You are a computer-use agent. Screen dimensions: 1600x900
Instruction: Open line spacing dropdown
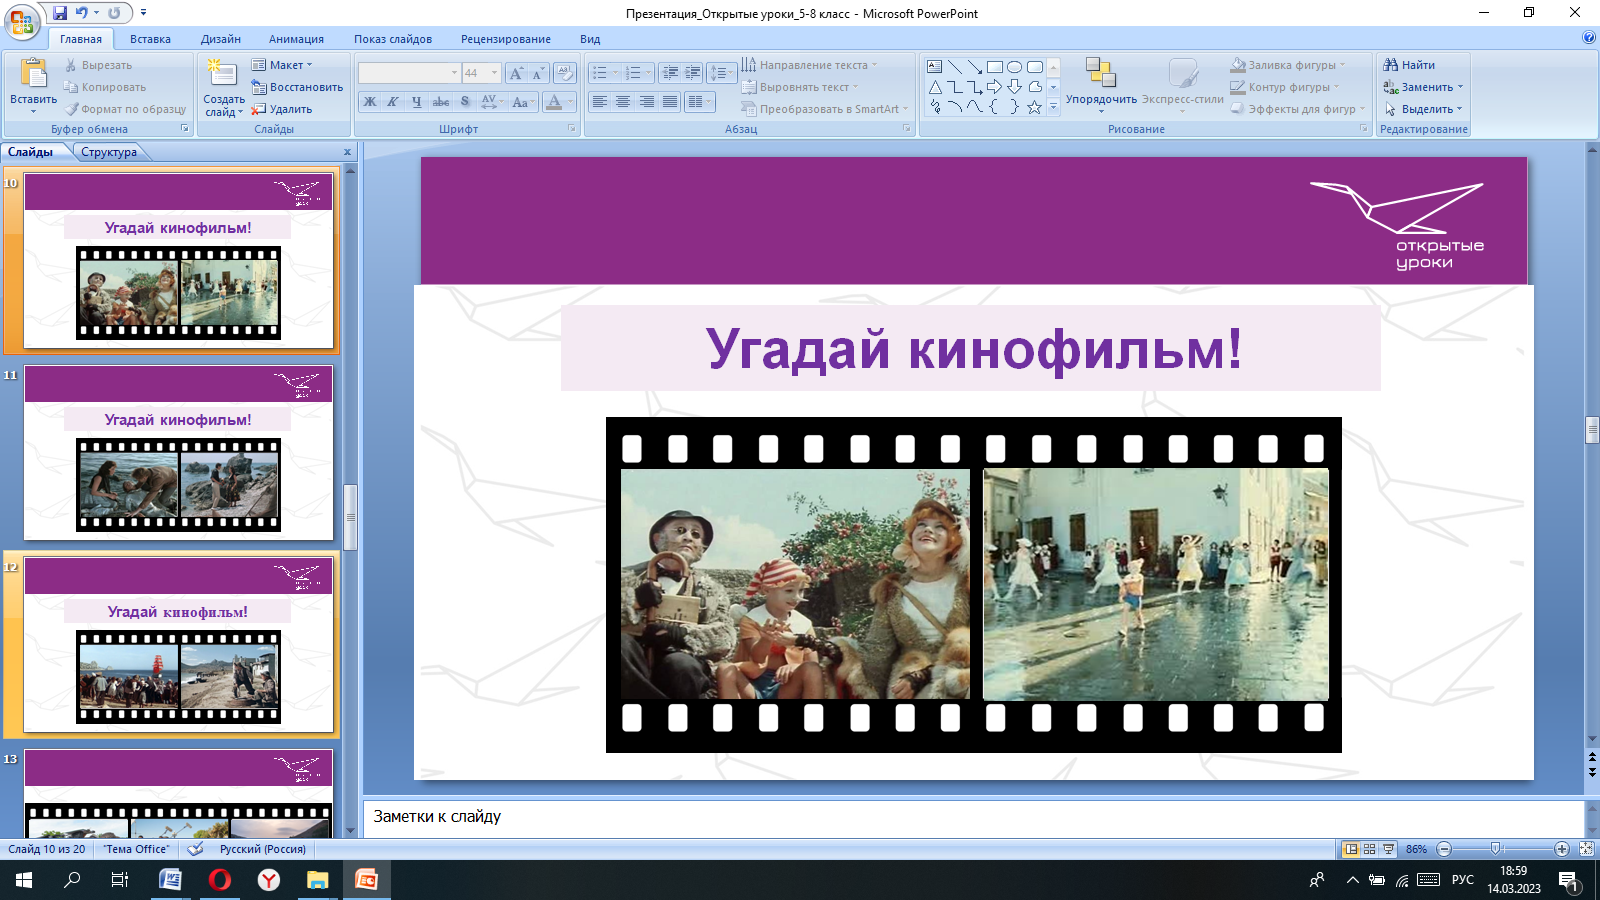point(721,73)
